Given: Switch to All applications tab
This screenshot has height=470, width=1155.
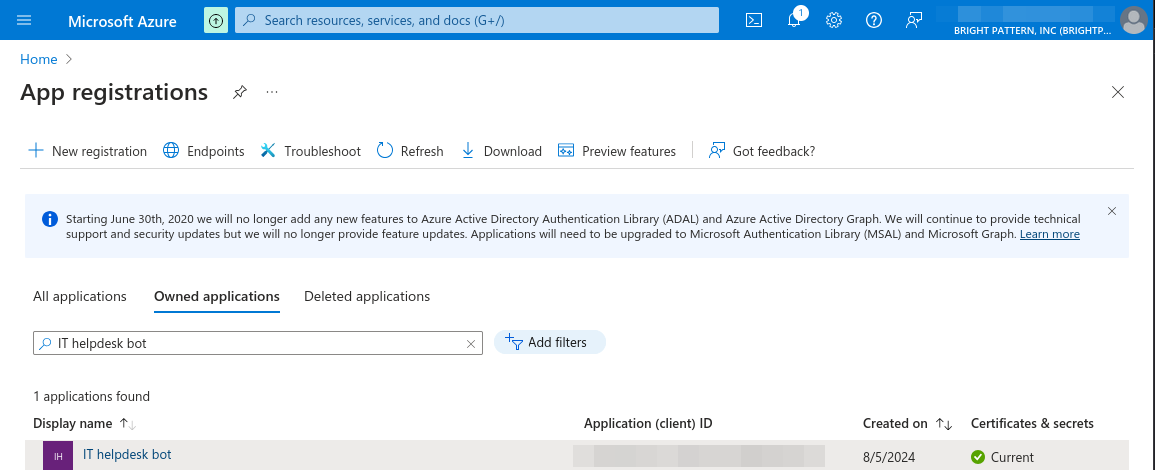Looking at the screenshot, I should coord(80,296).
